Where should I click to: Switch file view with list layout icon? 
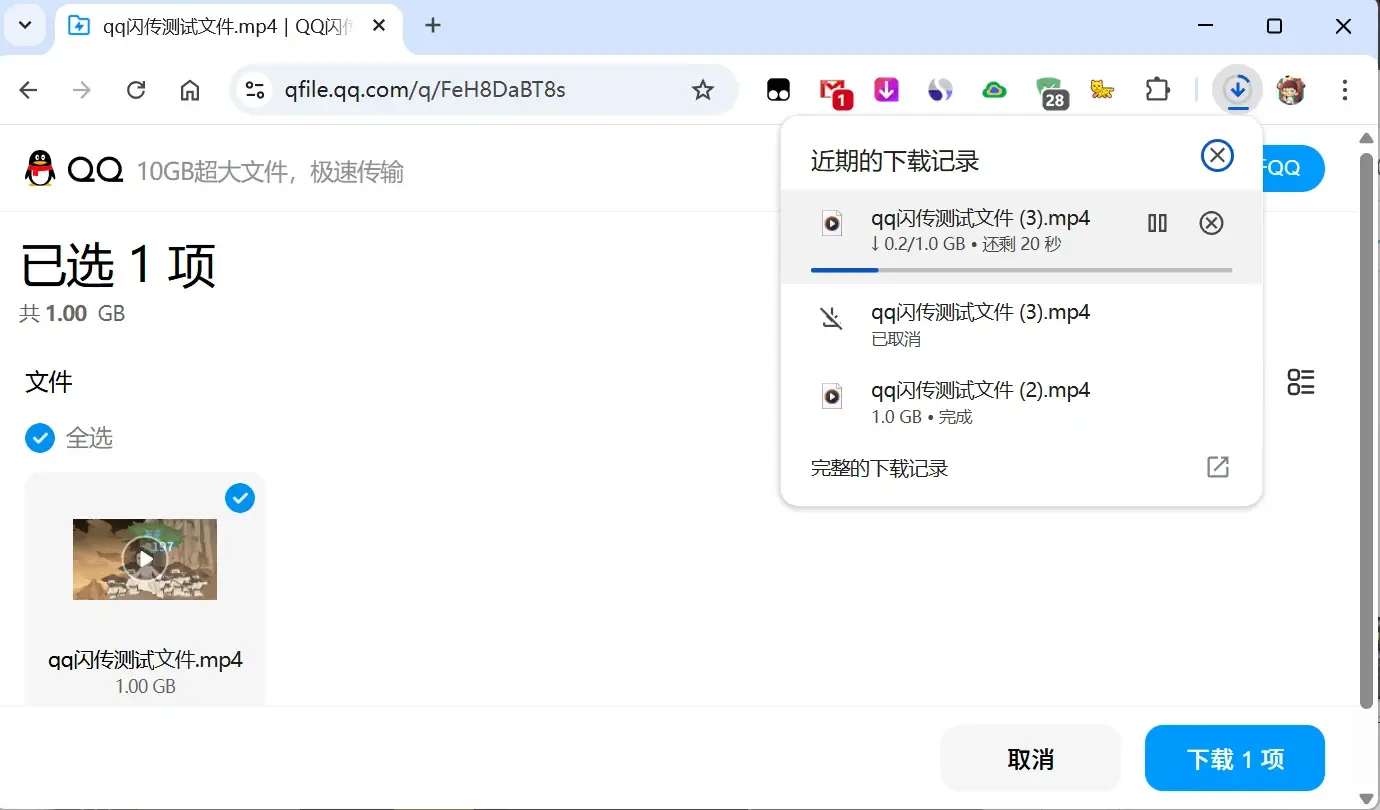(1301, 382)
